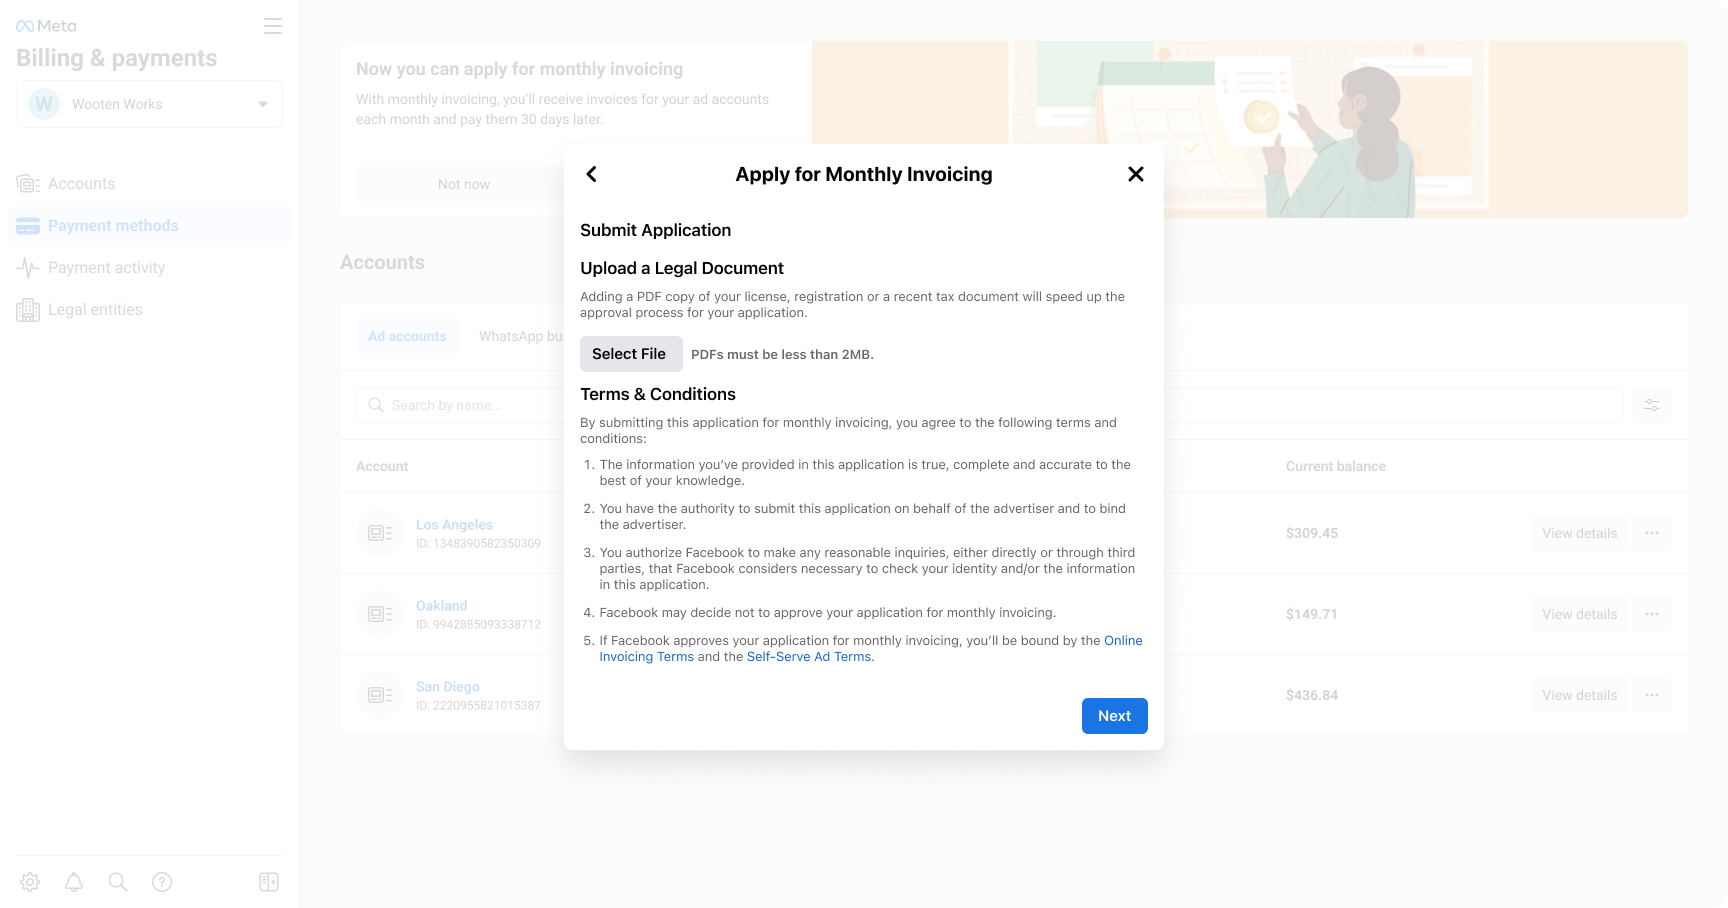Click the Los Angeles account ID text
This screenshot has height=908, width=1728.
478,544
